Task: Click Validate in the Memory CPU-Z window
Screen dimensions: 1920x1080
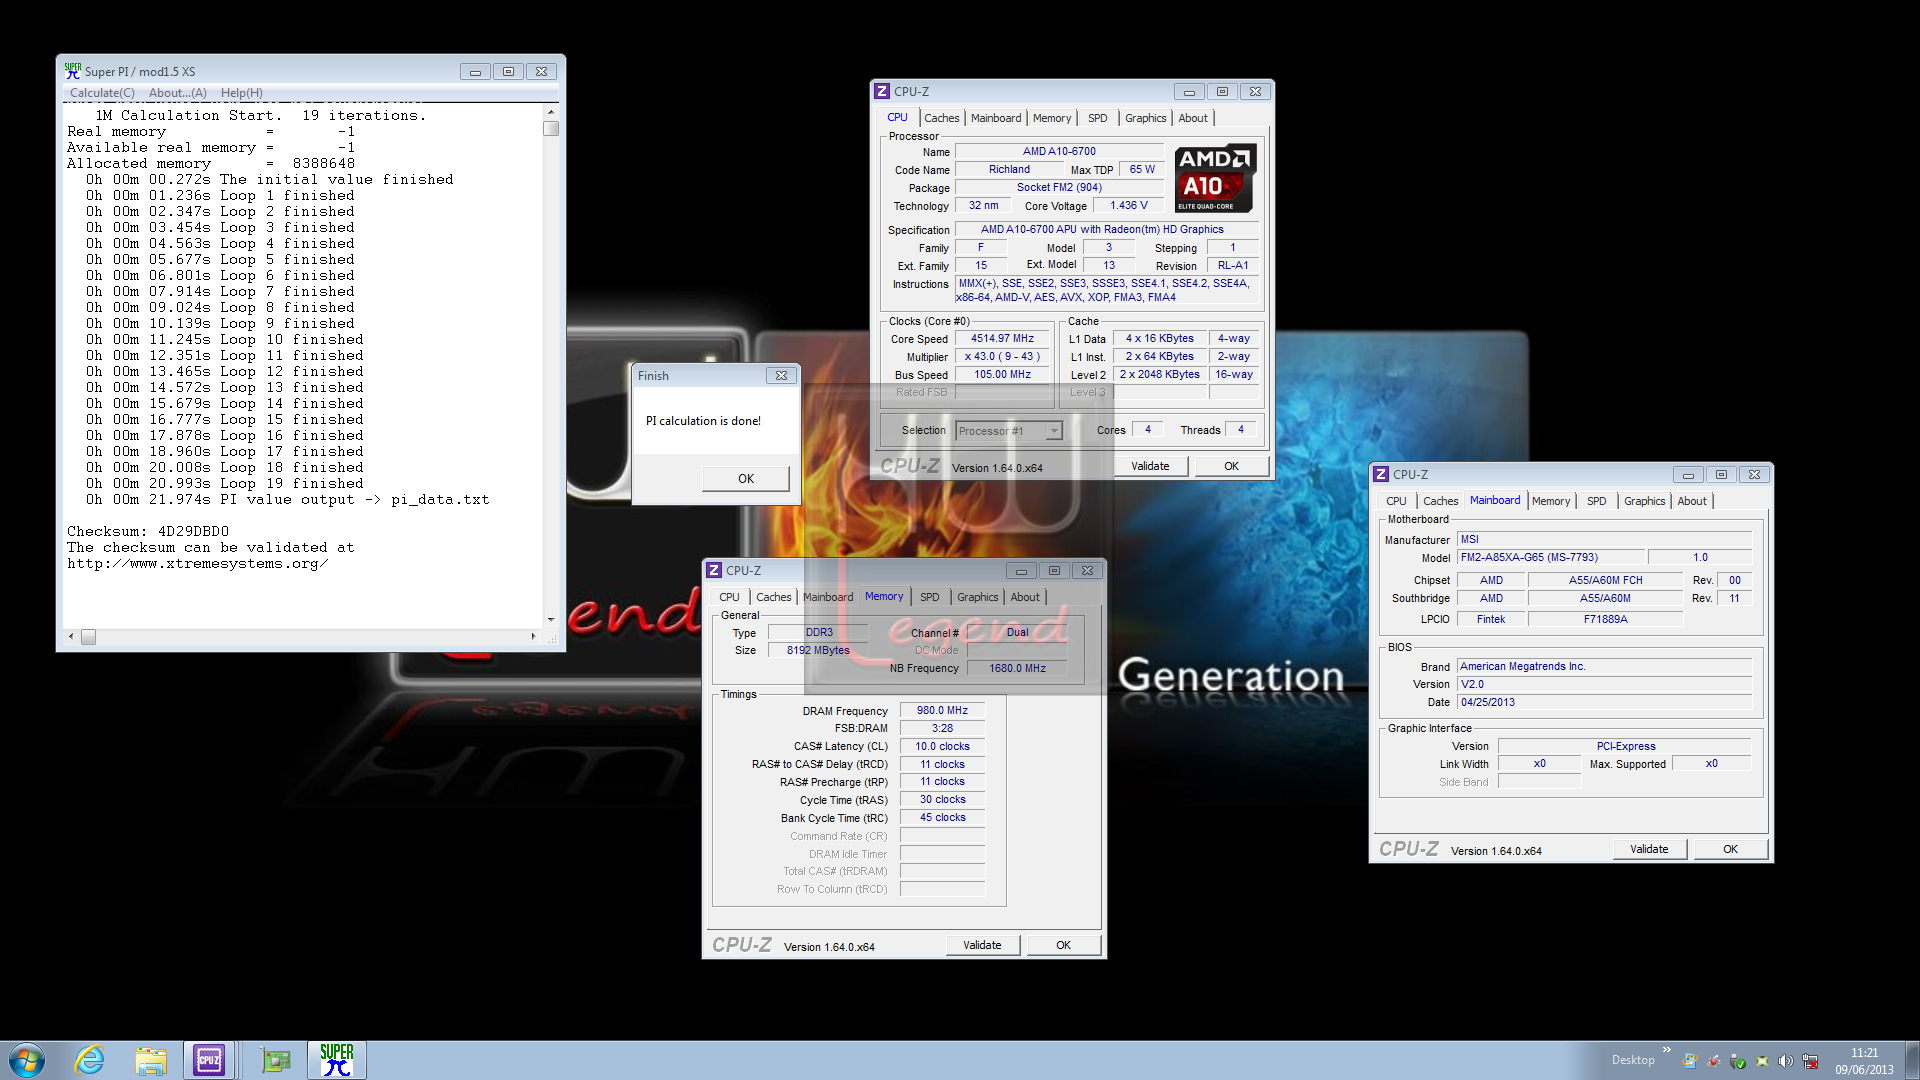Action: click(982, 945)
